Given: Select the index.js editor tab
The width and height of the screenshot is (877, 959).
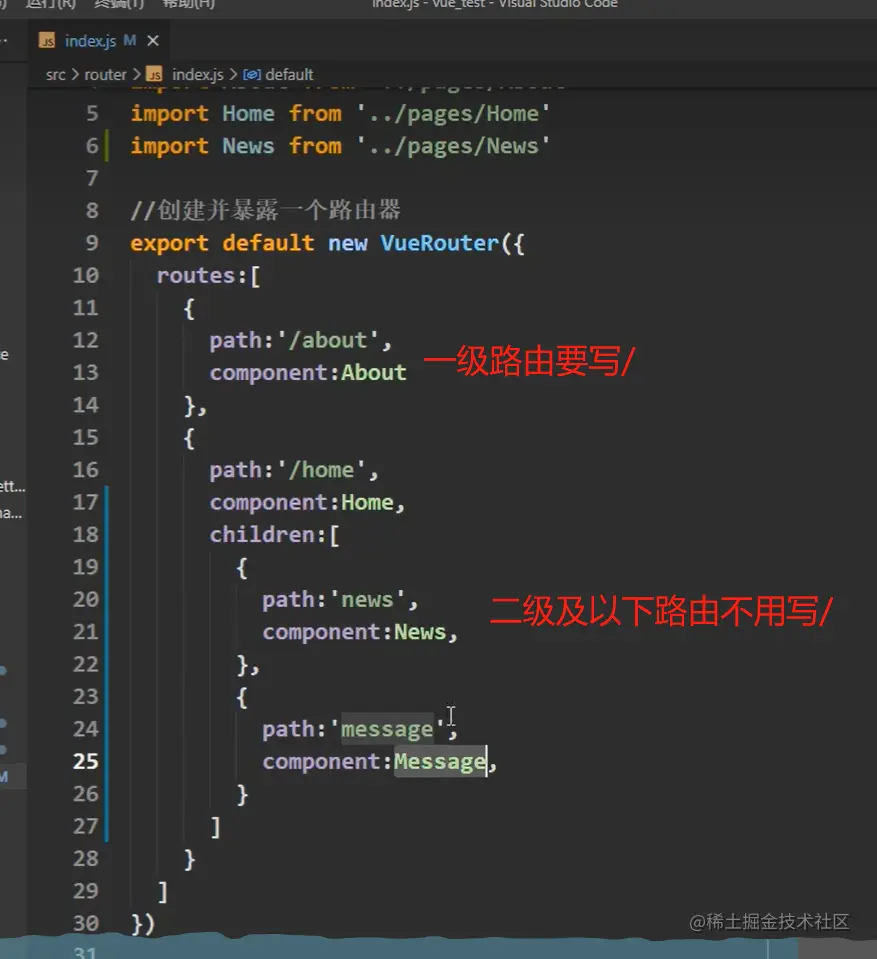Looking at the screenshot, I should coord(99,41).
